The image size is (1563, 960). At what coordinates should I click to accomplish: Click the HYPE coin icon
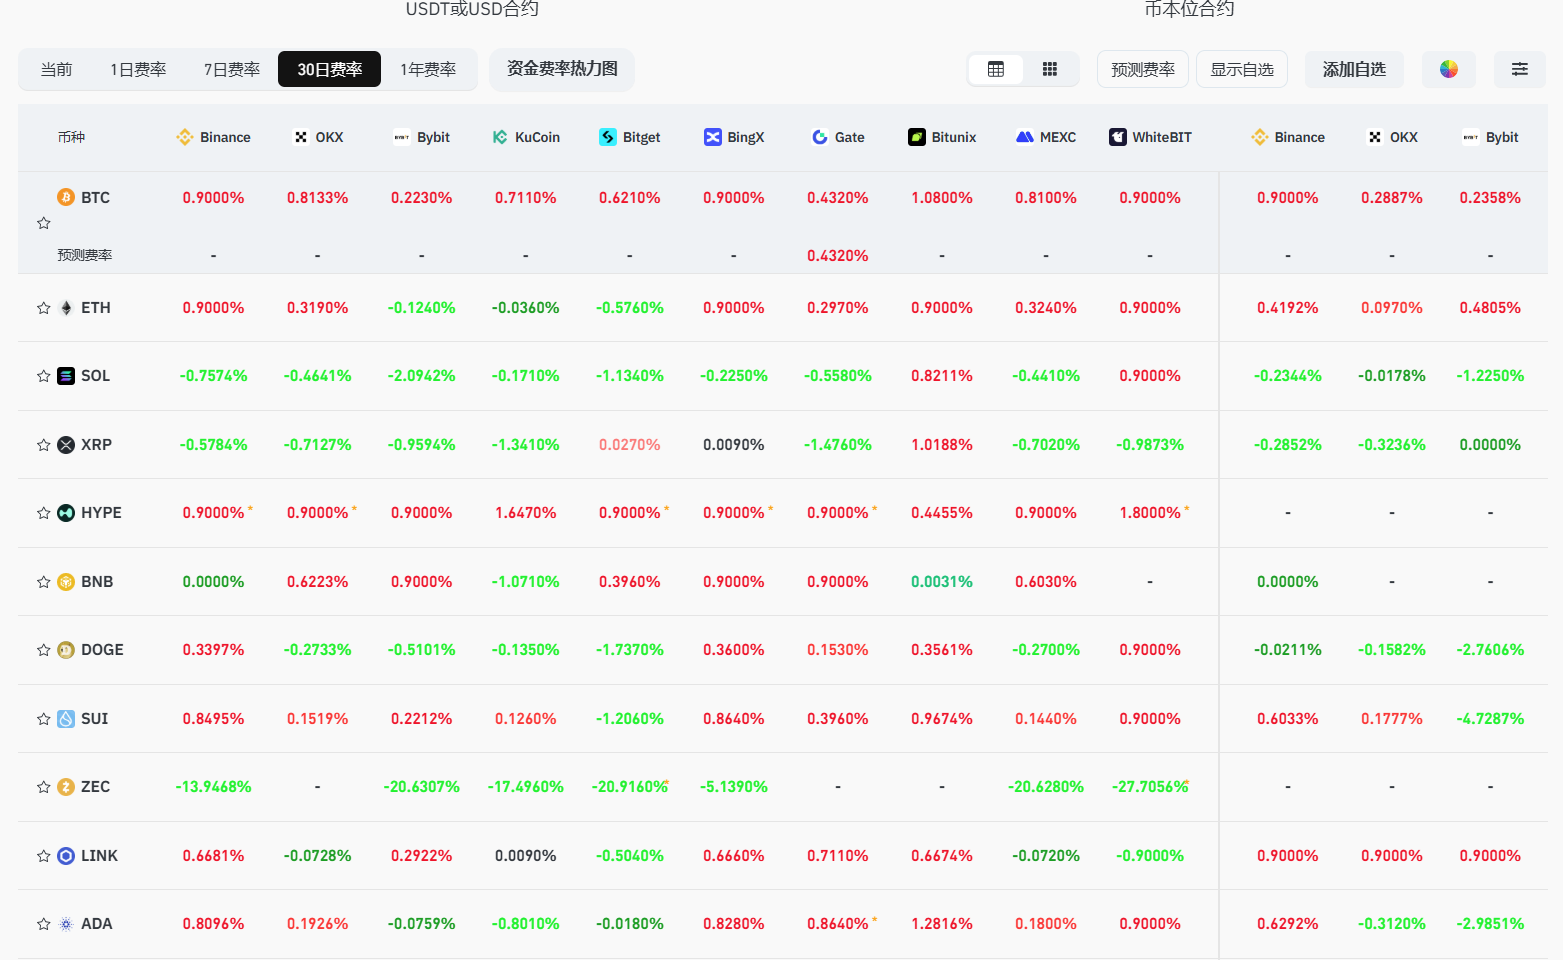pos(66,513)
